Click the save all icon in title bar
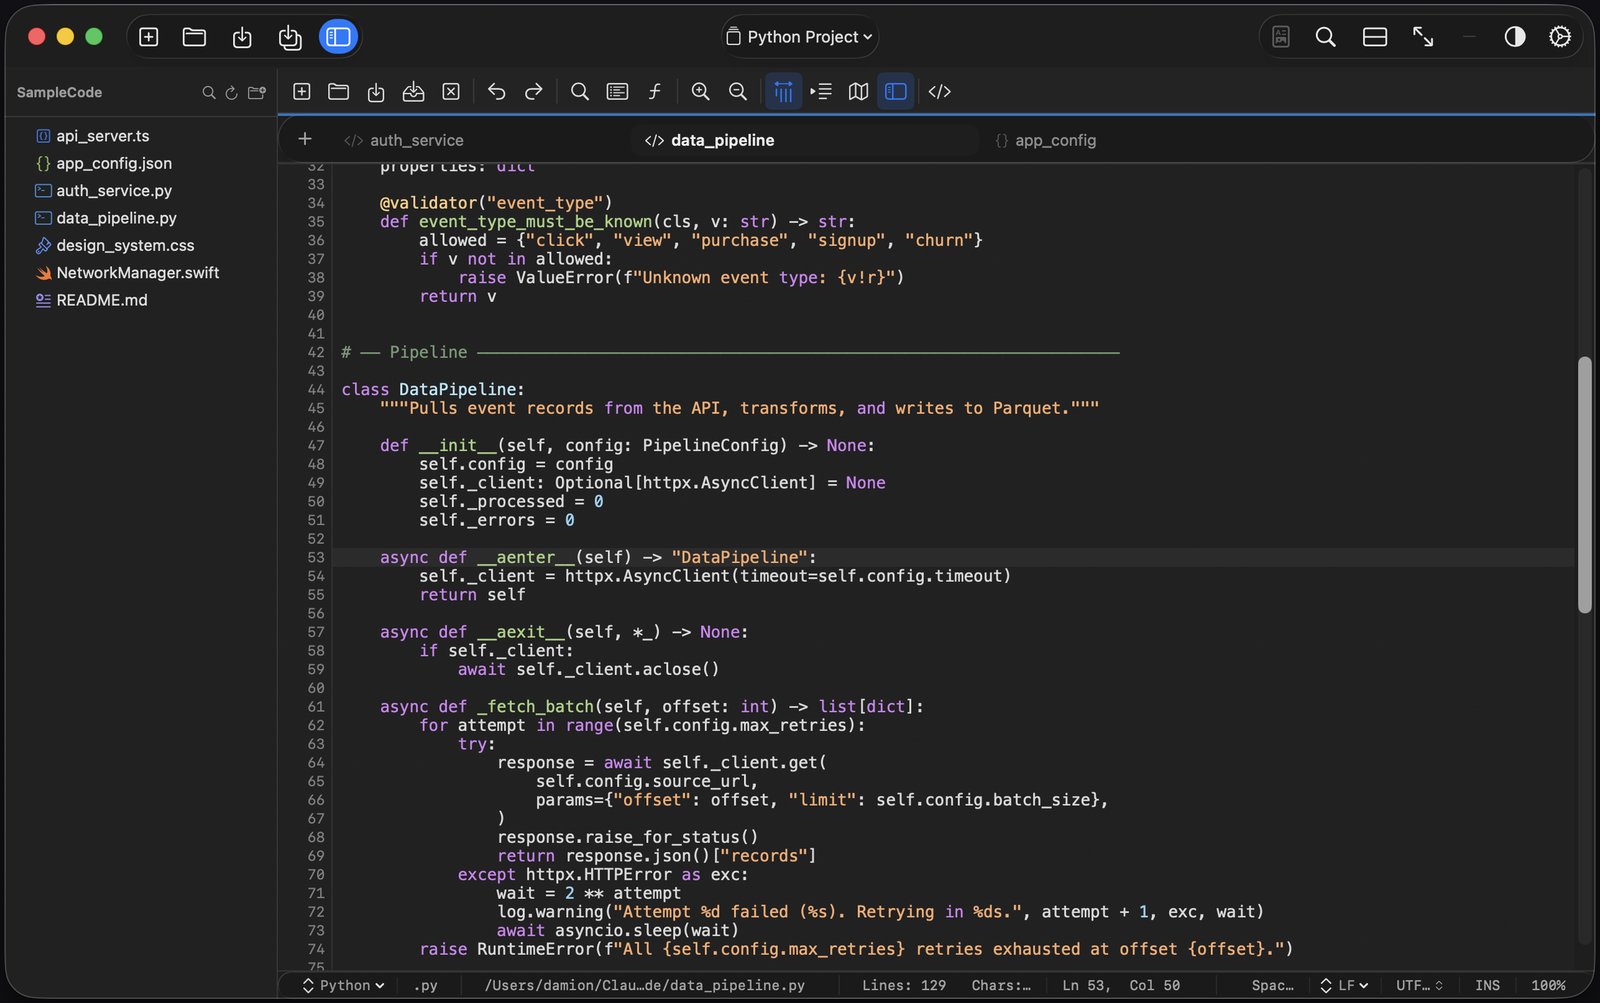 (290, 37)
